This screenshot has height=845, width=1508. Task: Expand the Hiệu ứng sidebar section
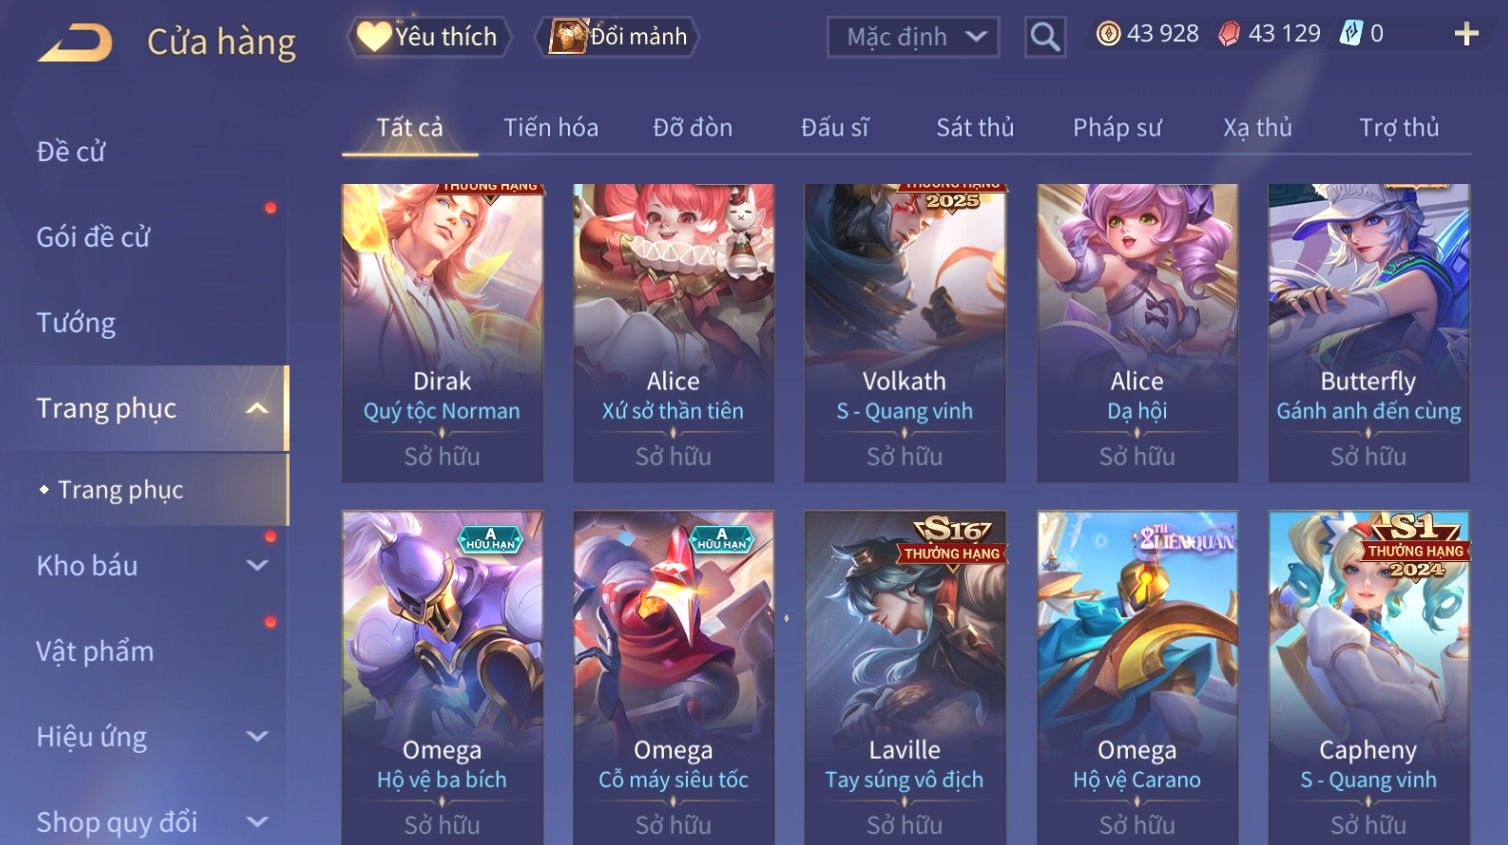257,737
